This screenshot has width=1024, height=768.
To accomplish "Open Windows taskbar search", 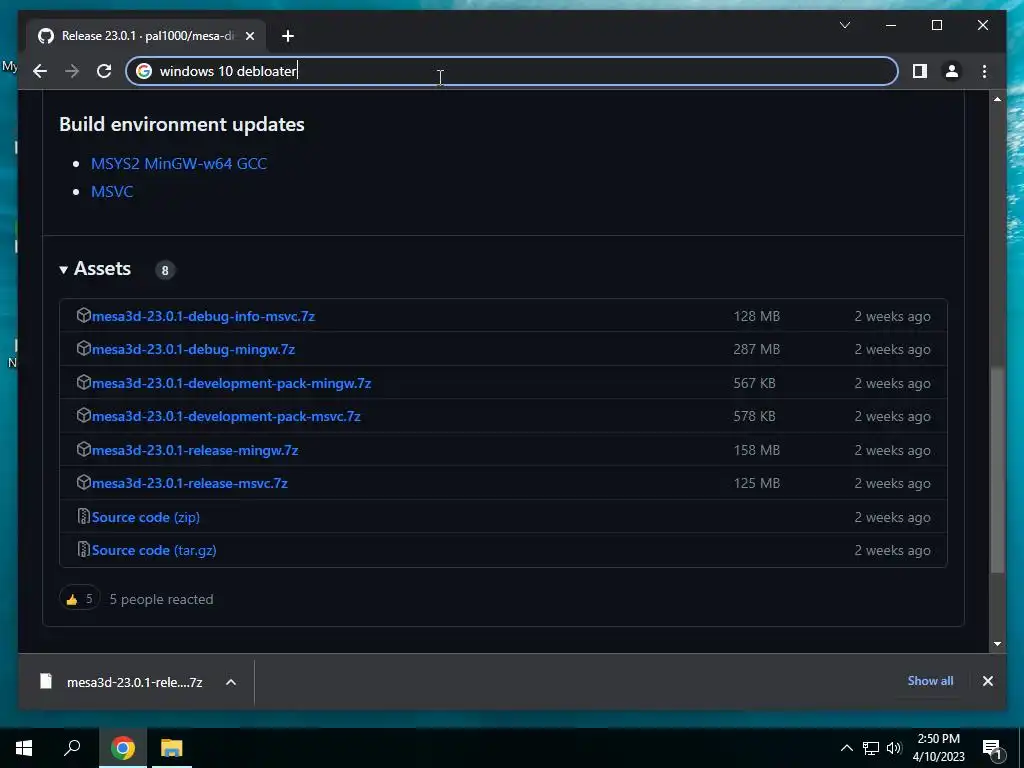I will click(x=72, y=748).
